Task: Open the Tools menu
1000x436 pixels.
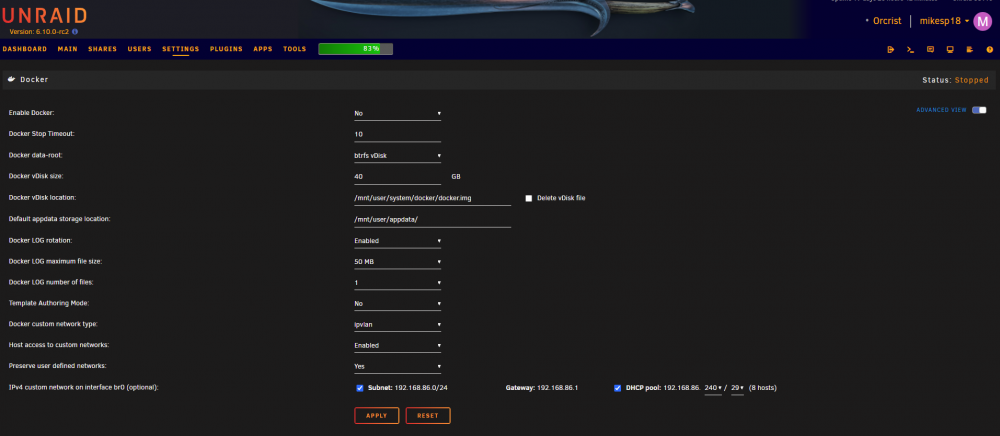Action: pyautogui.click(x=295, y=49)
